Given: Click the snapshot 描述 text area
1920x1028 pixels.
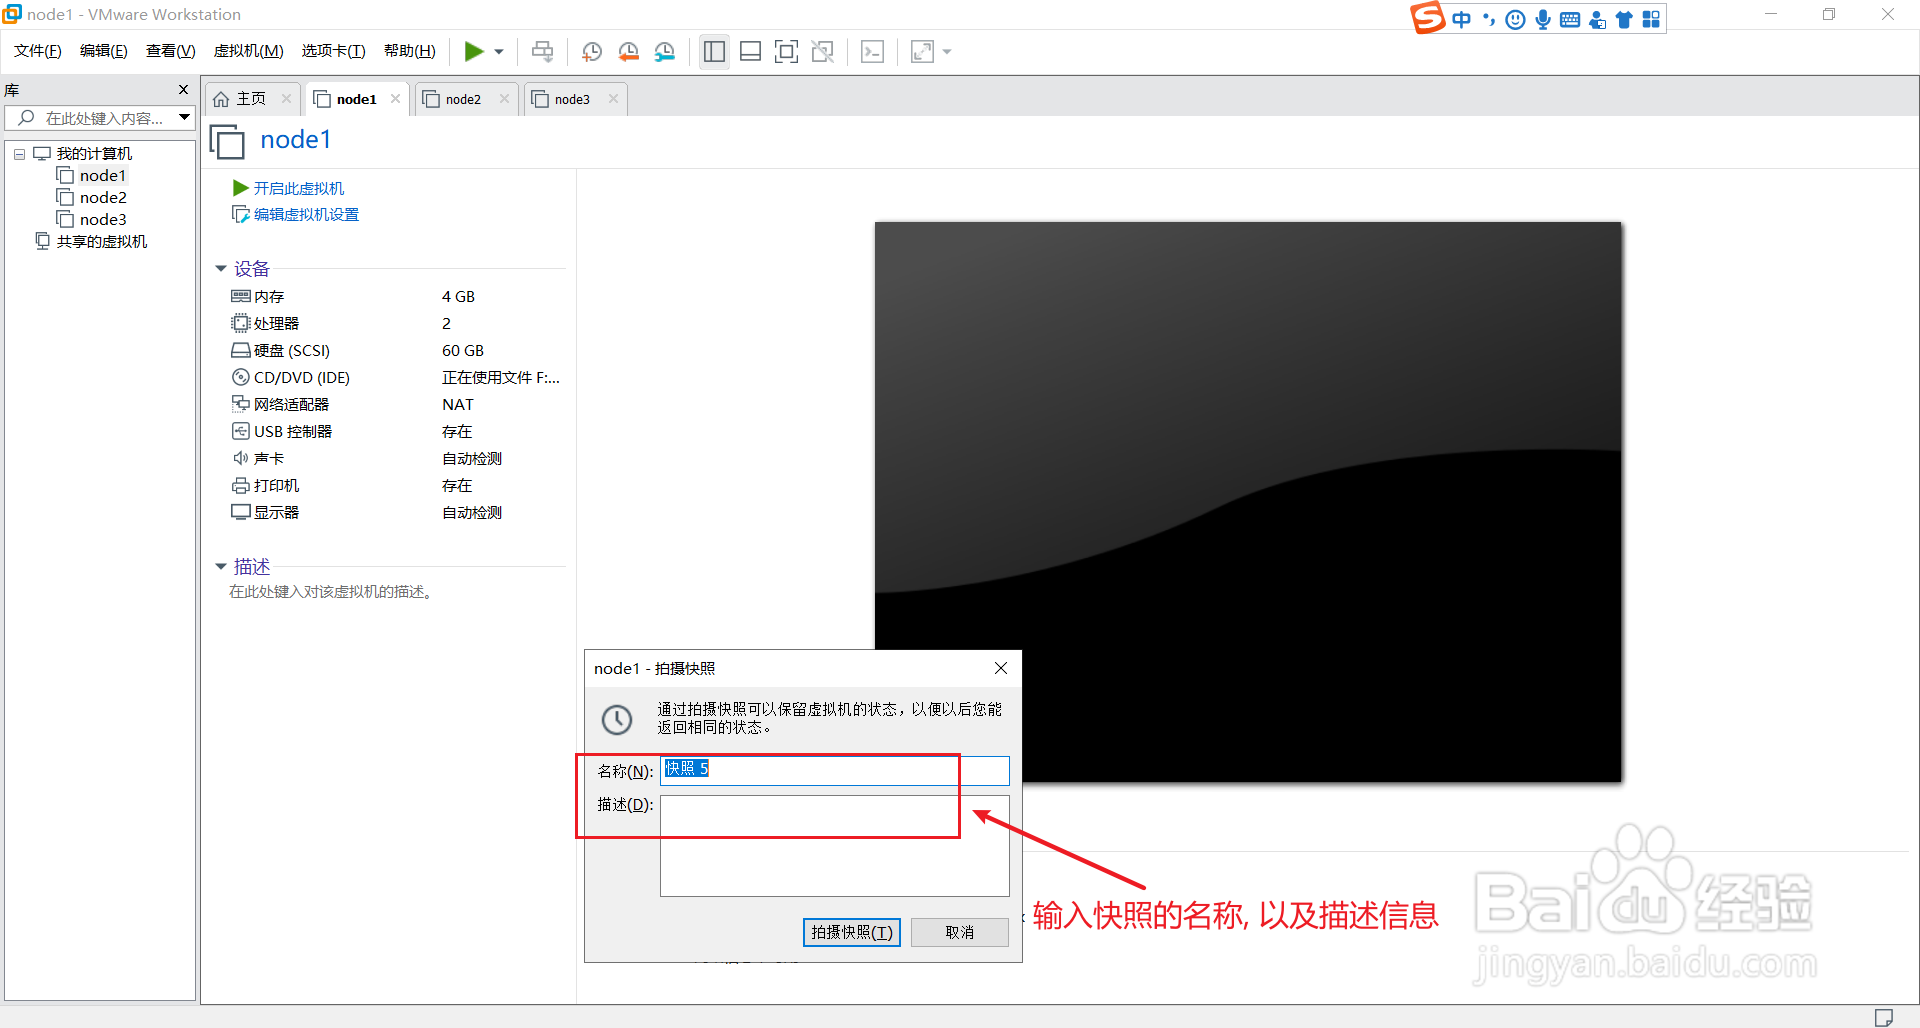Looking at the screenshot, I should (834, 846).
